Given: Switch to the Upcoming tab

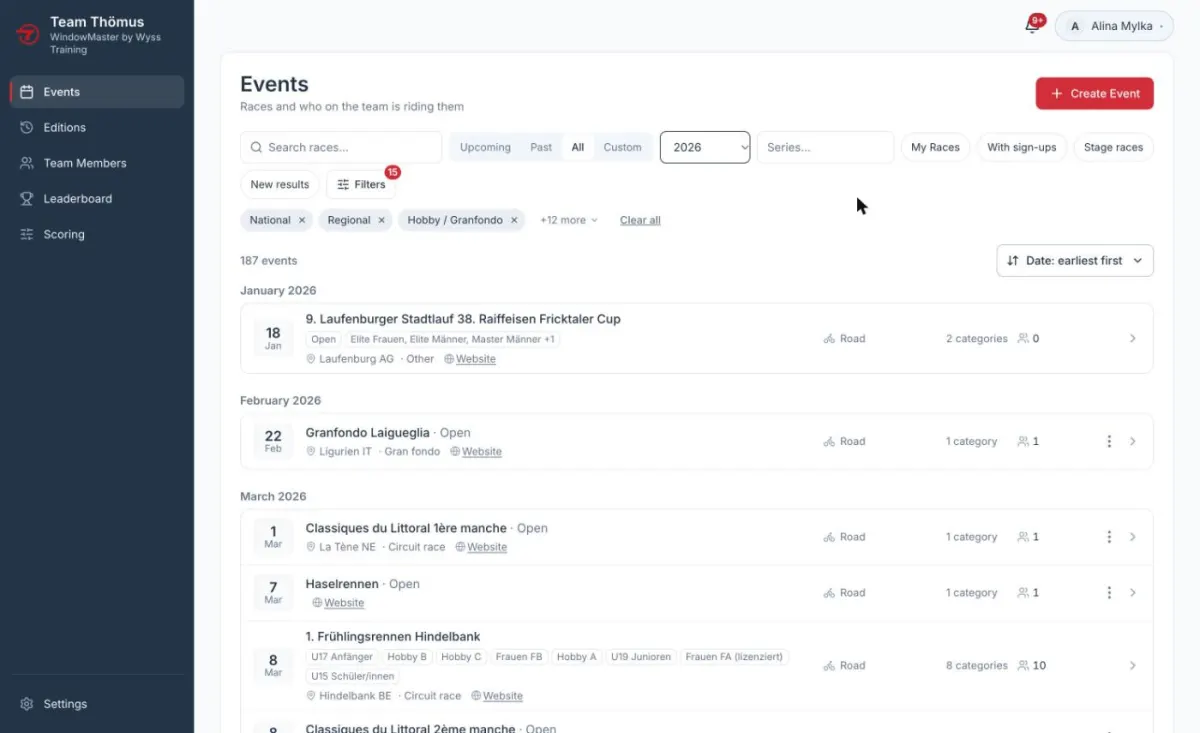Looking at the screenshot, I should (485, 147).
